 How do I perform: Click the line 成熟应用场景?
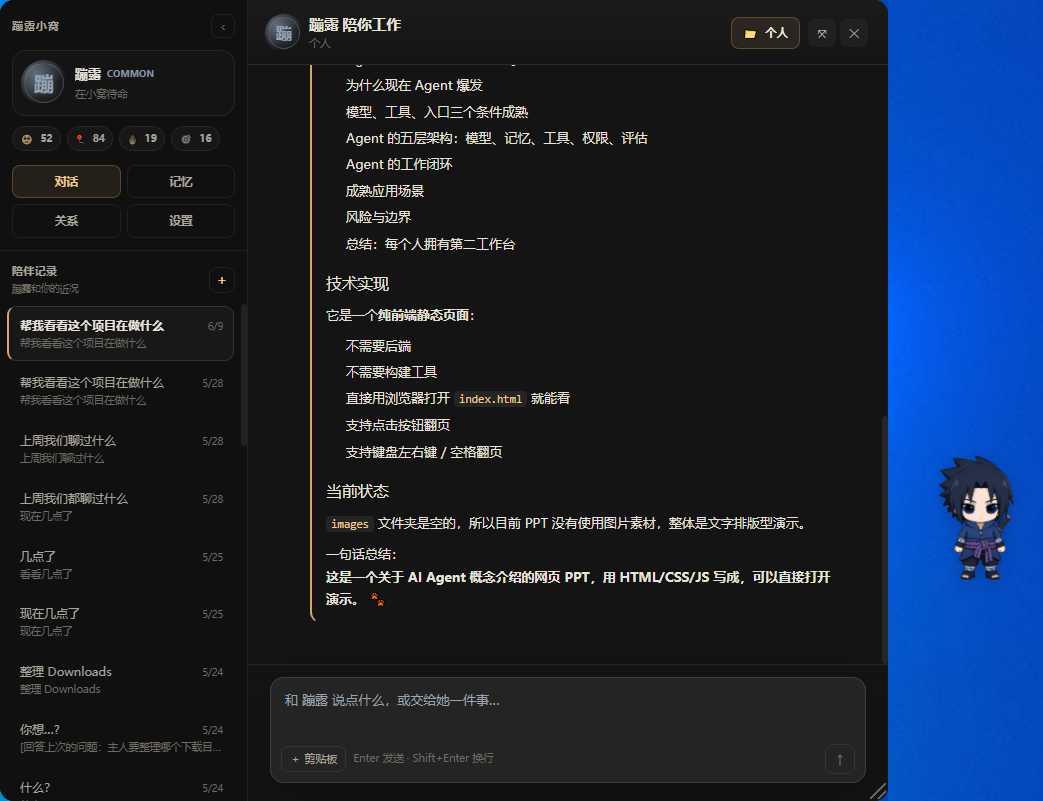pyautogui.click(x=384, y=192)
